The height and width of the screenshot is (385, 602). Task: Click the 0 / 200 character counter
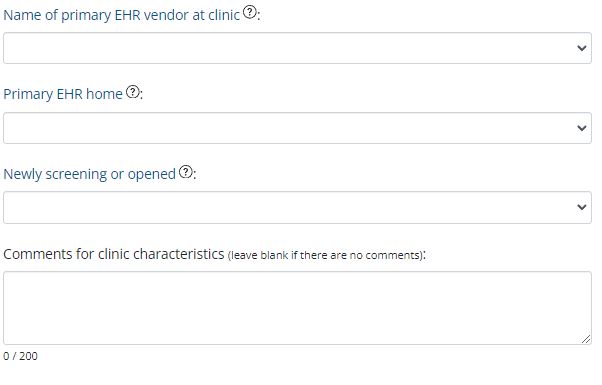point(20,356)
